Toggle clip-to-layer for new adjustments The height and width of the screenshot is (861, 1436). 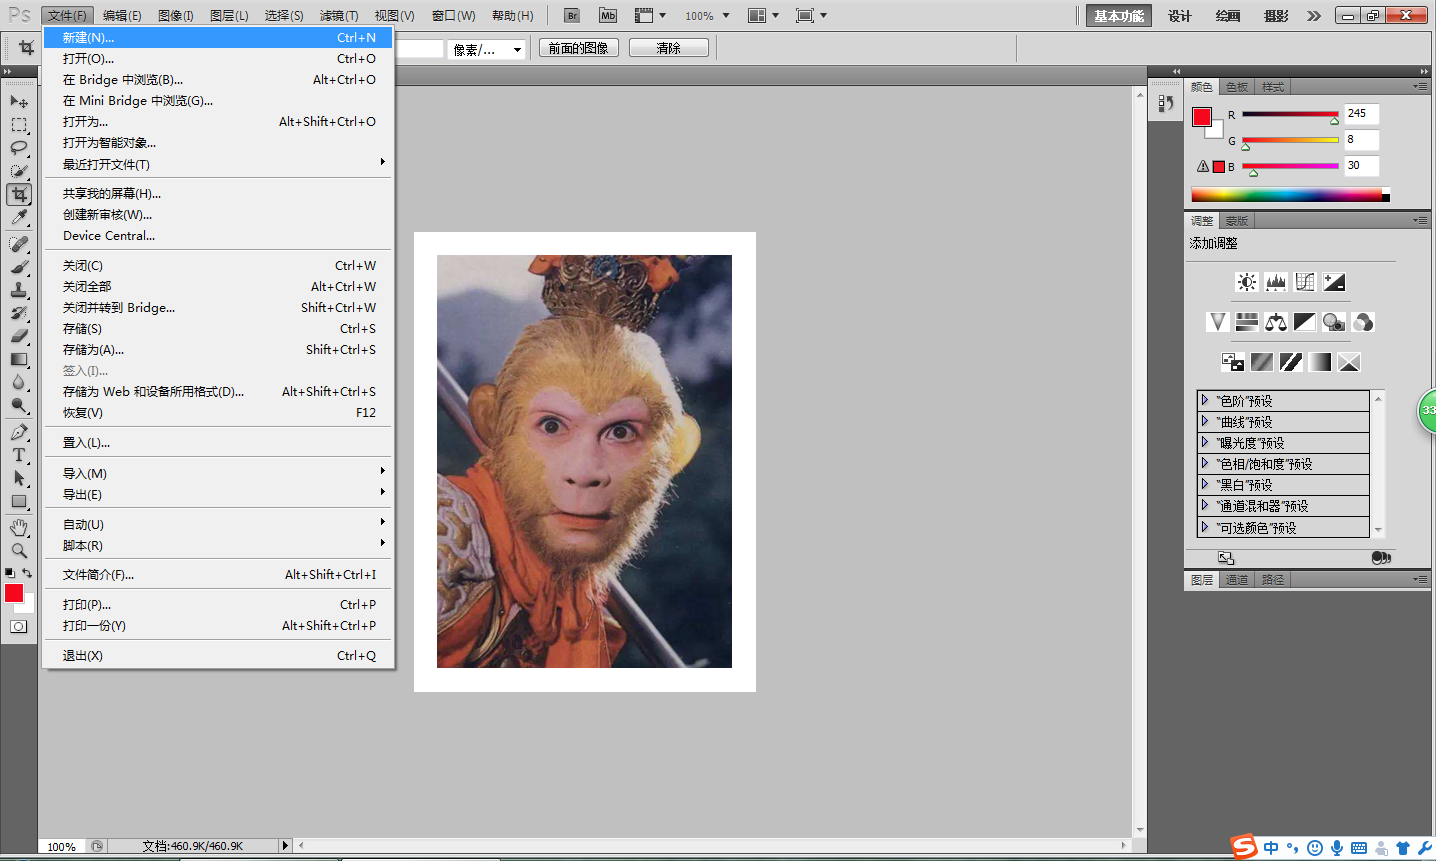(x=1381, y=558)
